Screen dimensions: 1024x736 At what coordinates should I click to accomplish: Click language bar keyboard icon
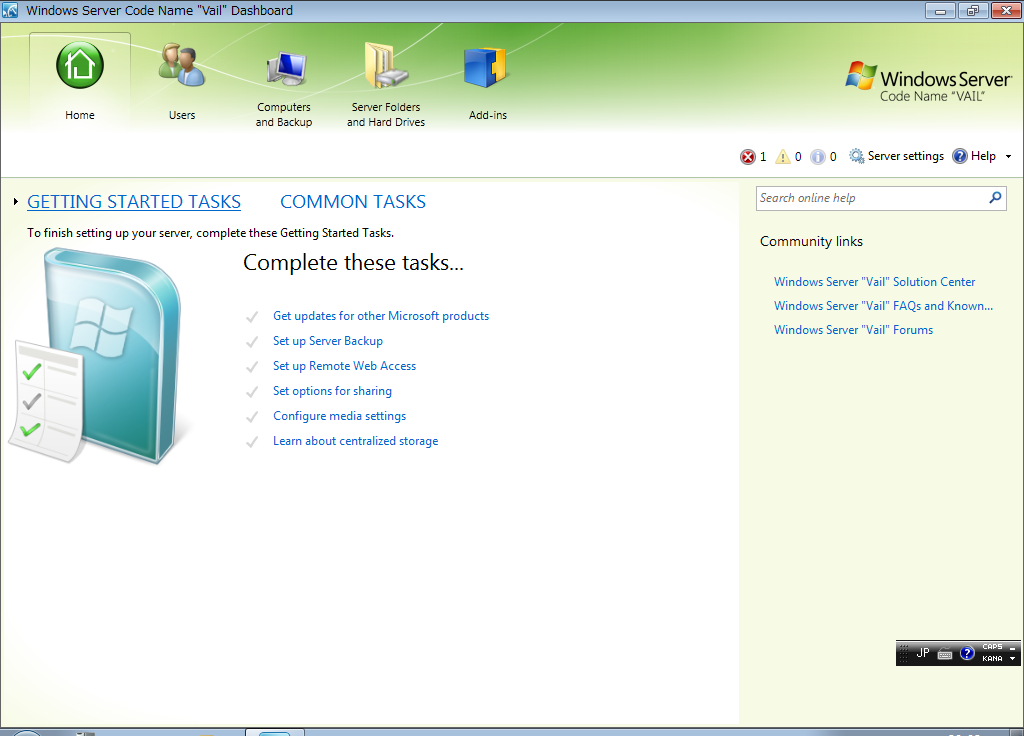[945, 653]
